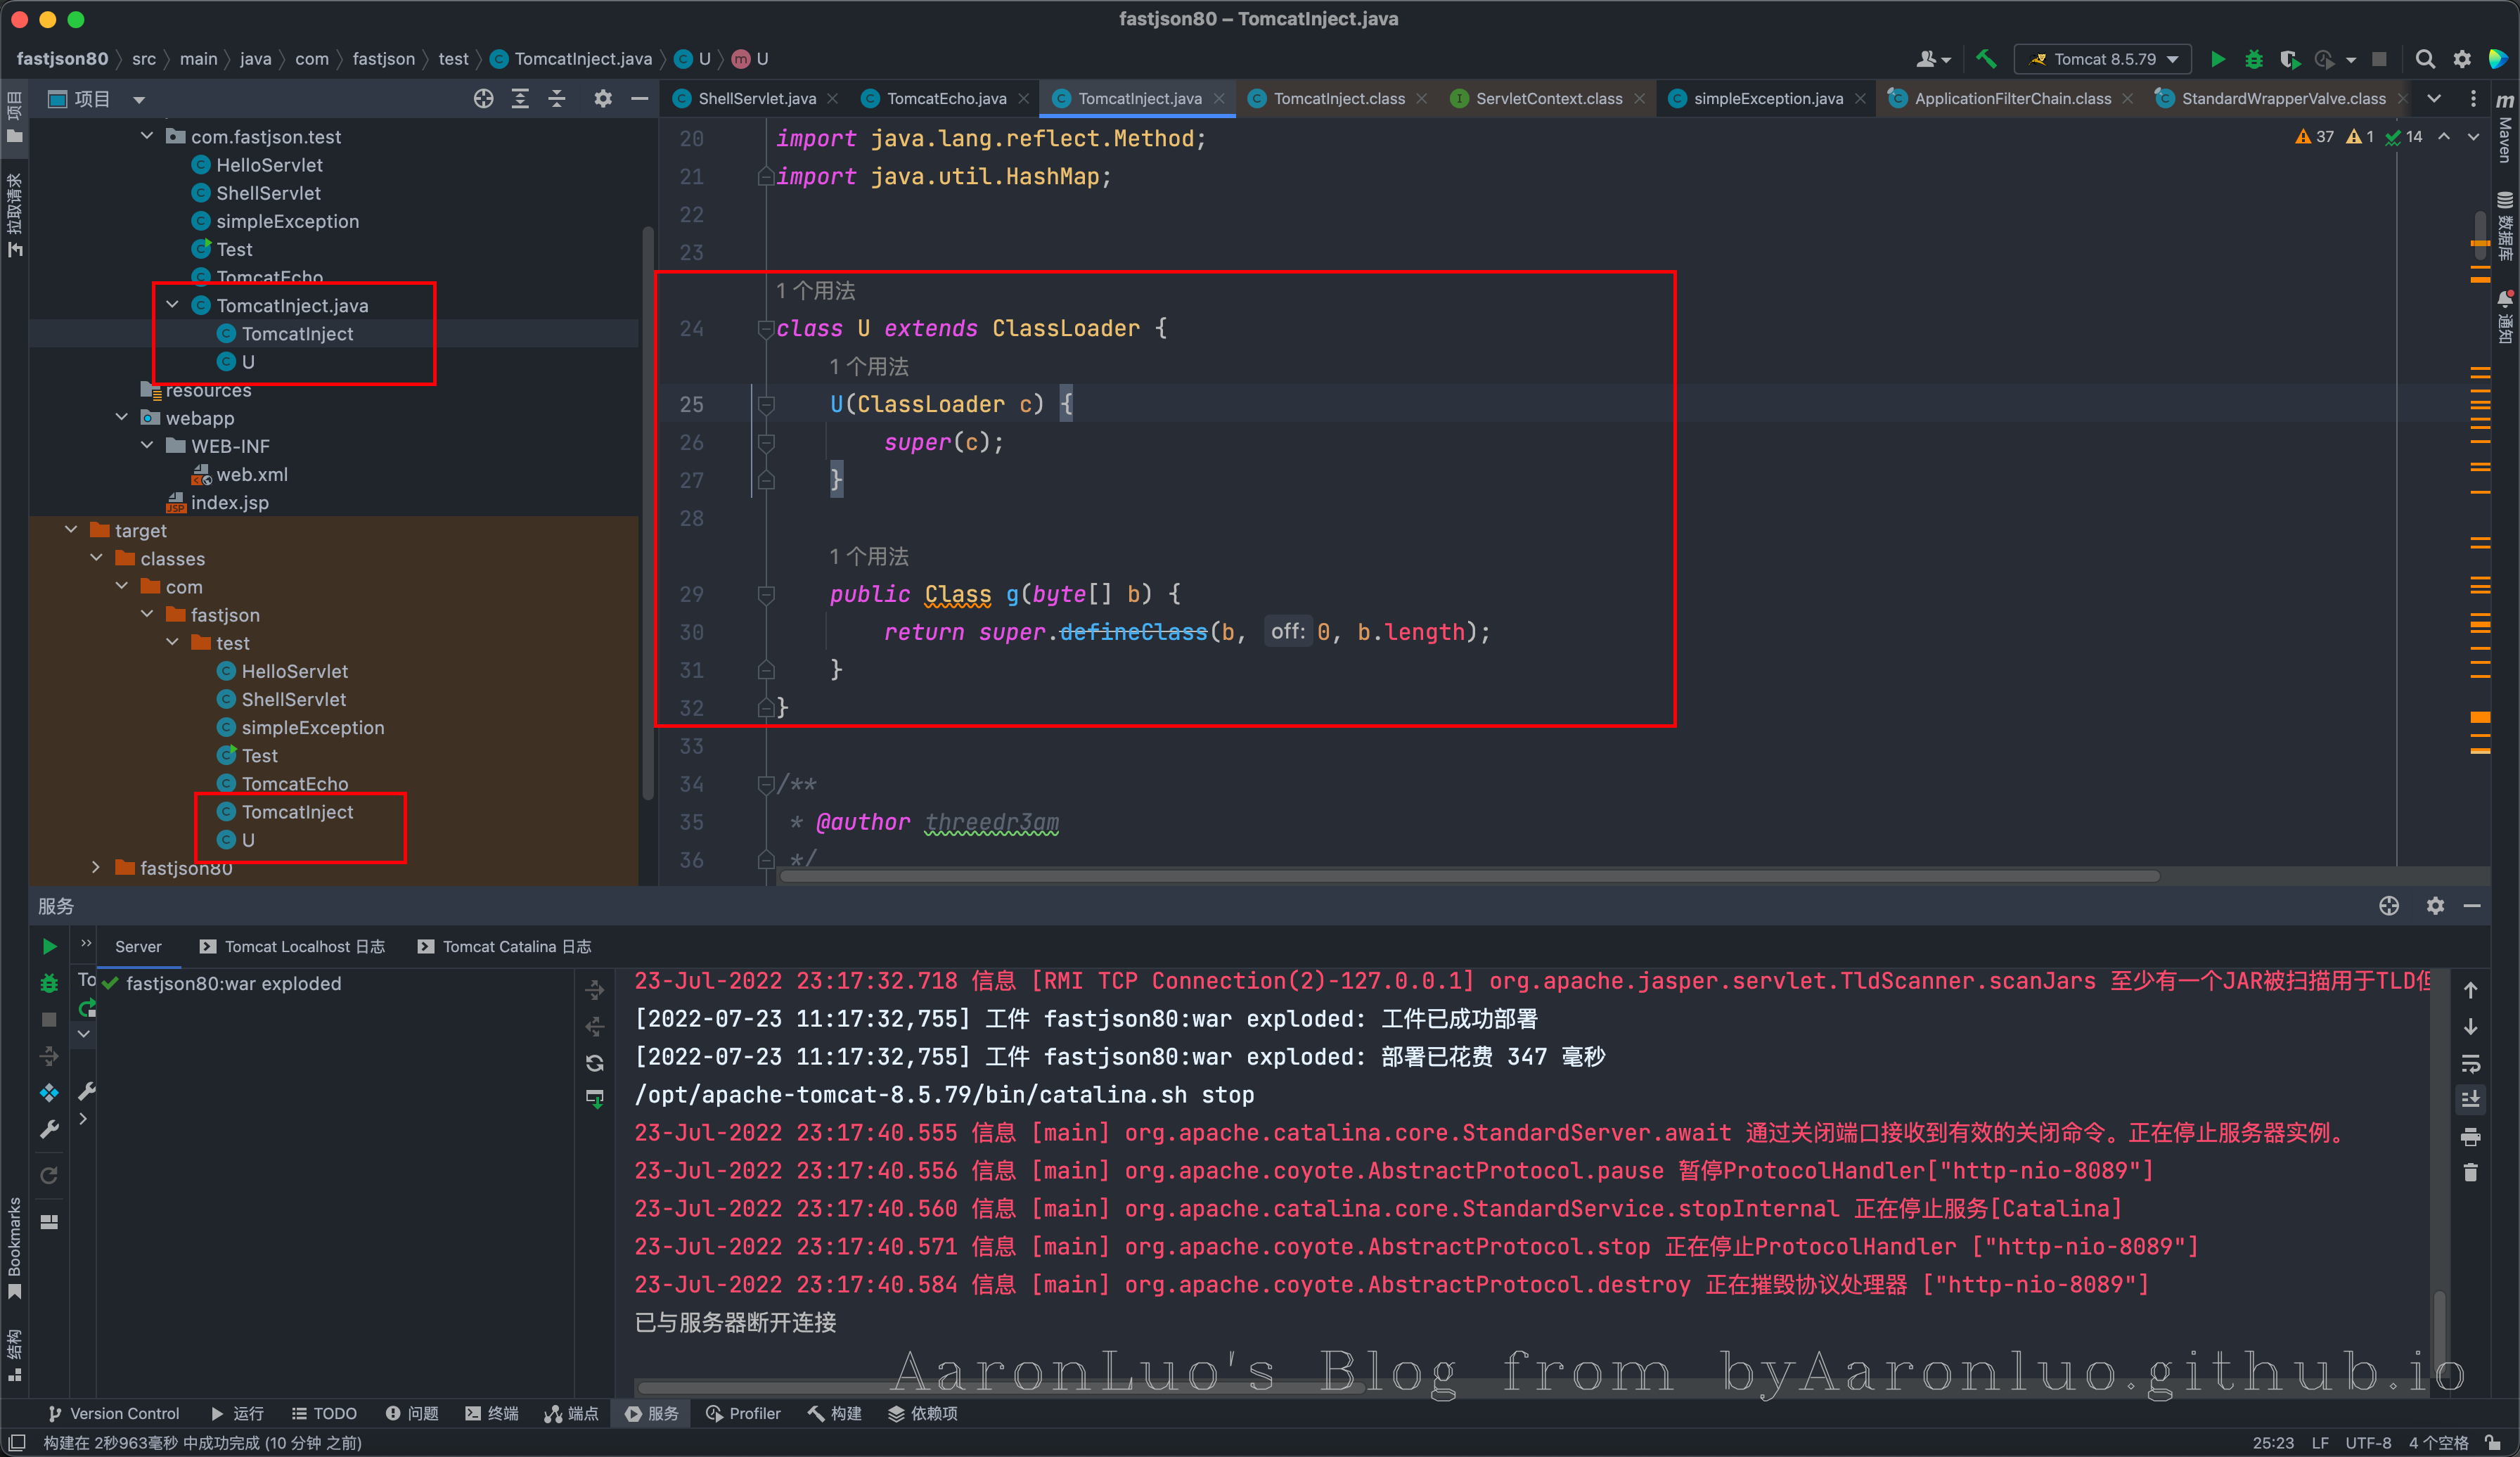
Task: Open the 项目 view selector dropdown
Action: [97, 98]
